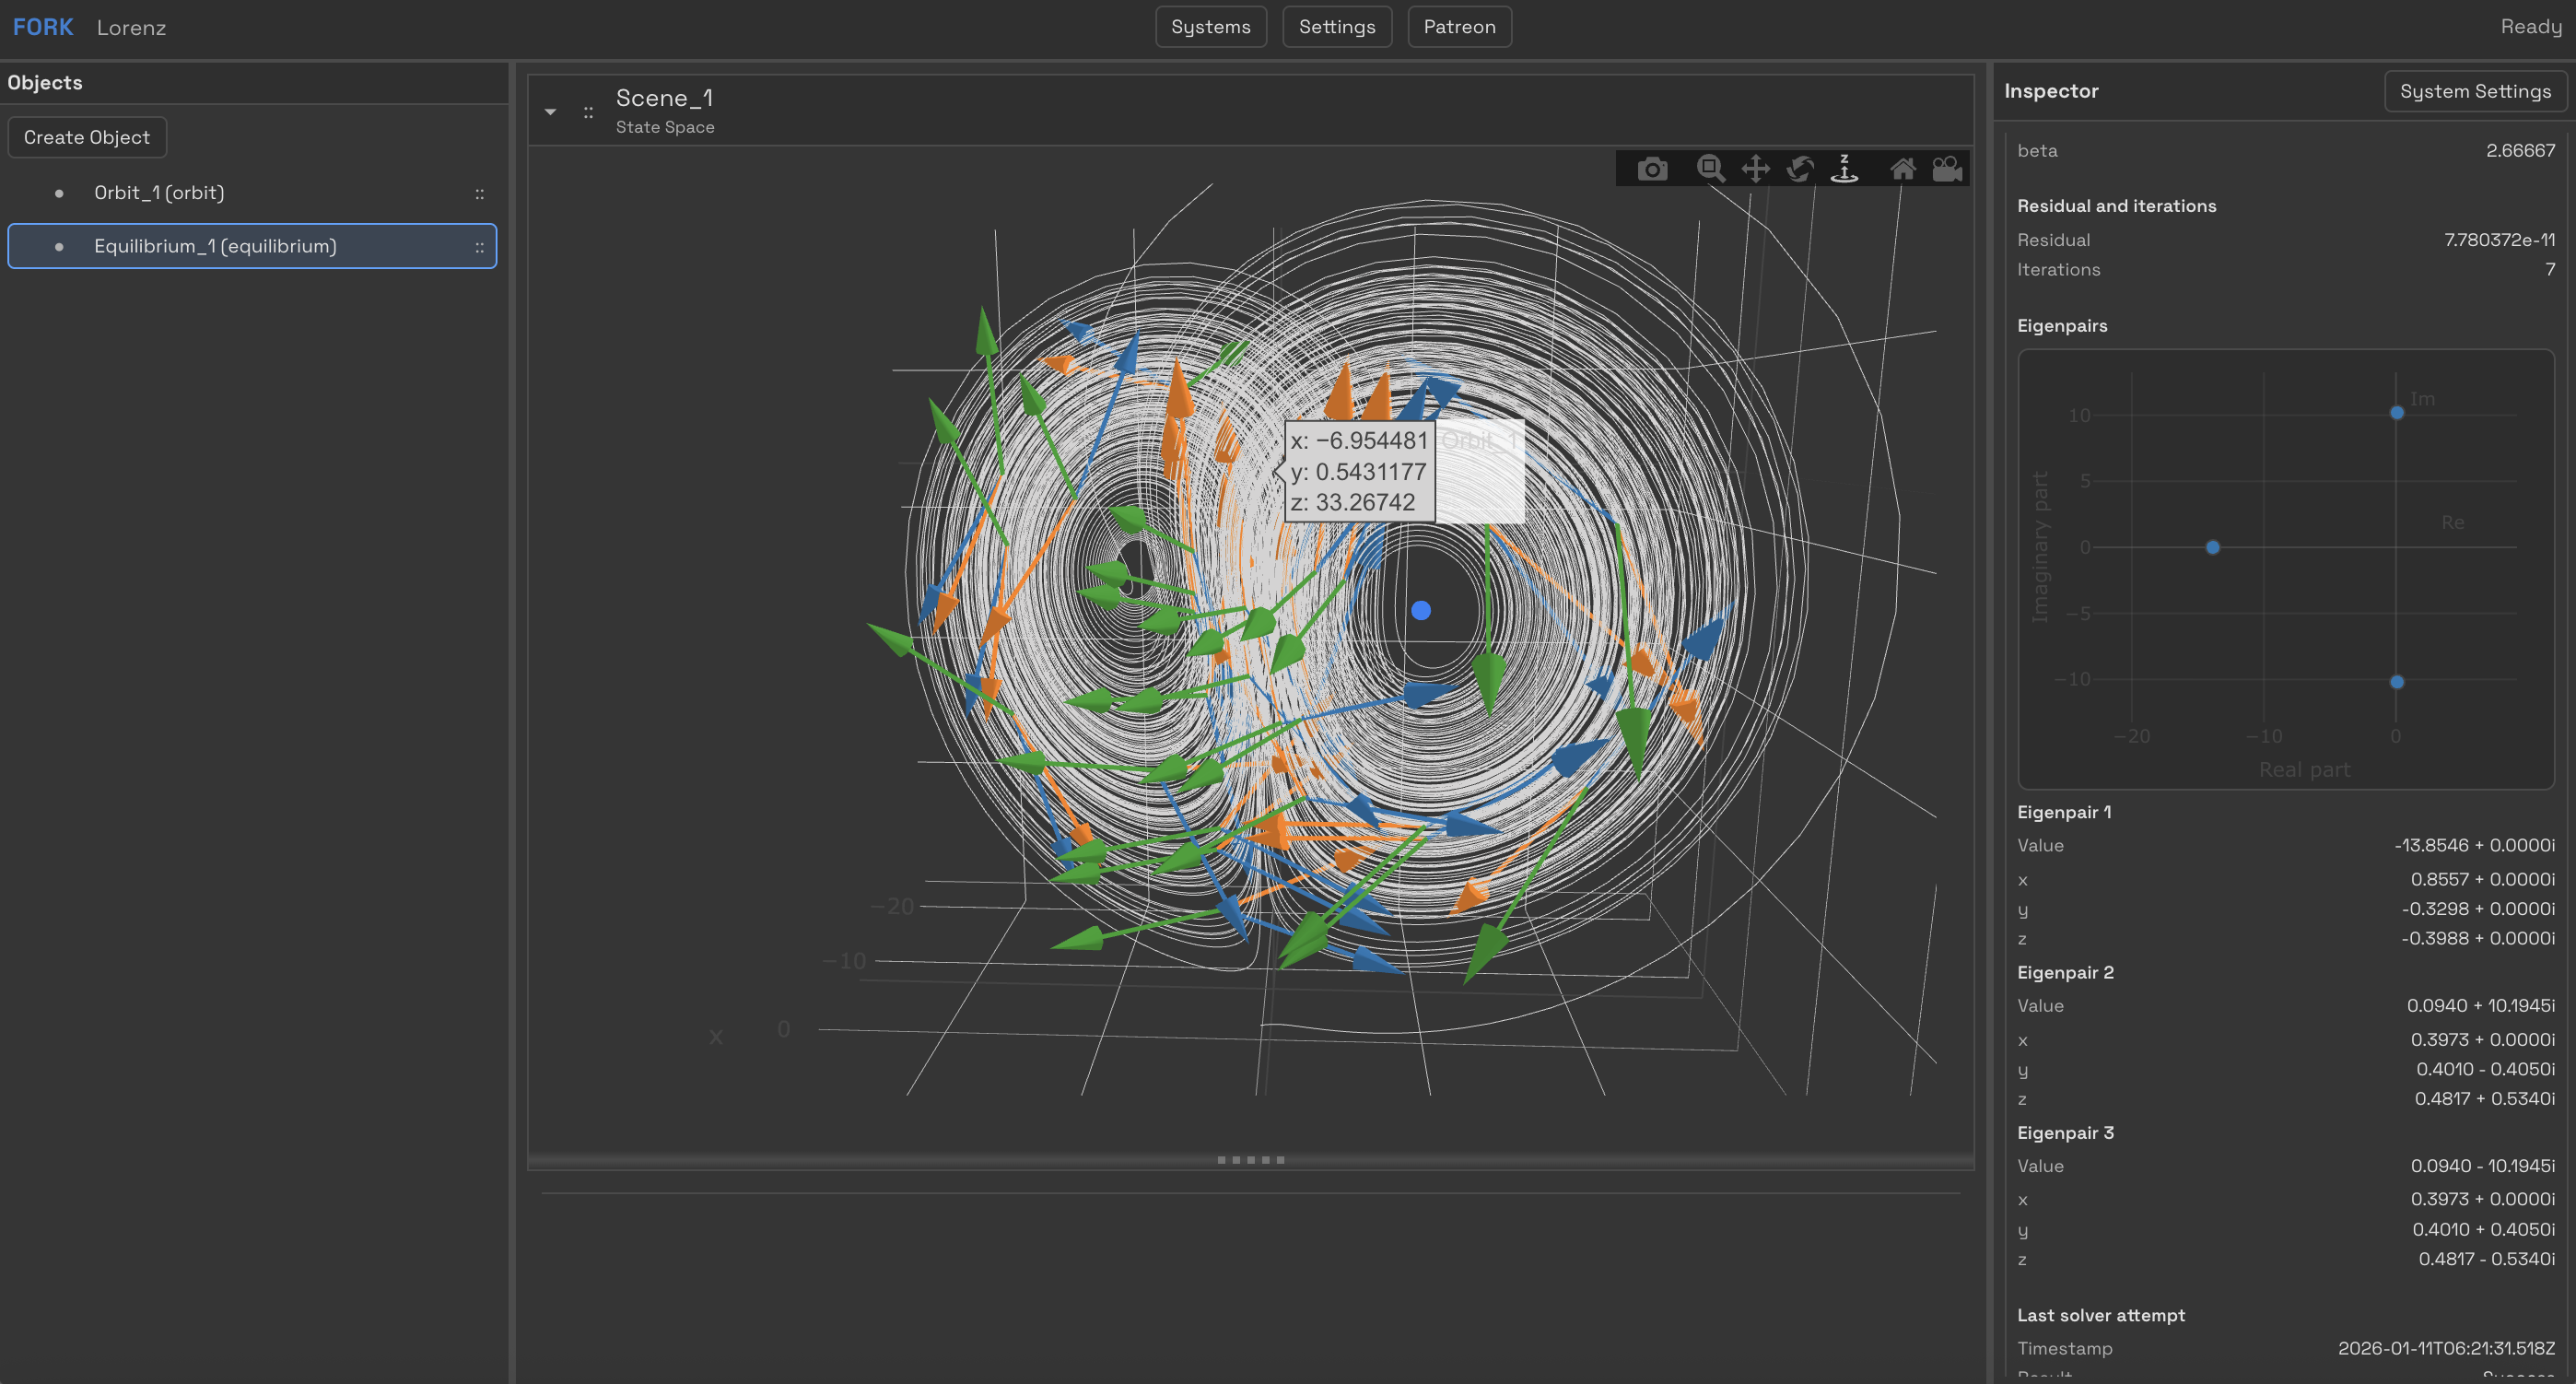Image resolution: width=2576 pixels, height=1384 pixels.
Task: Toggle visibility dot for Orbit_1
Action: click(x=59, y=193)
